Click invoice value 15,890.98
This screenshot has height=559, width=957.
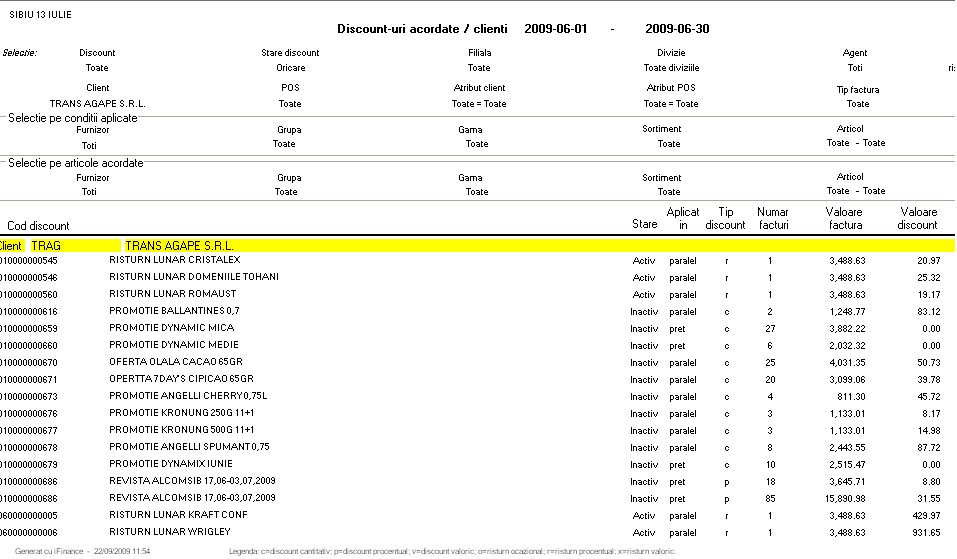tap(845, 499)
